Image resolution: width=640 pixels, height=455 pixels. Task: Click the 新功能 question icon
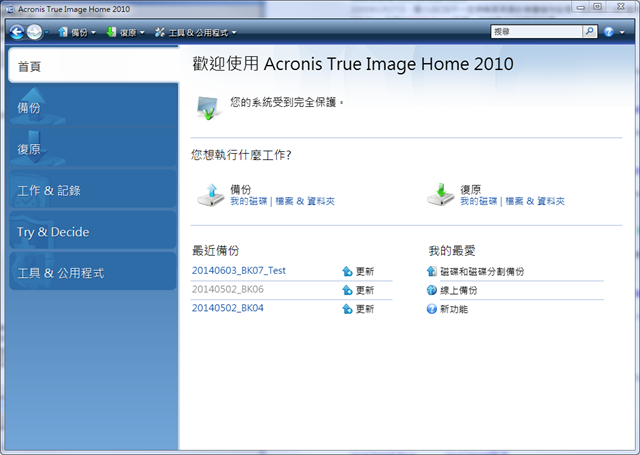pos(431,309)
